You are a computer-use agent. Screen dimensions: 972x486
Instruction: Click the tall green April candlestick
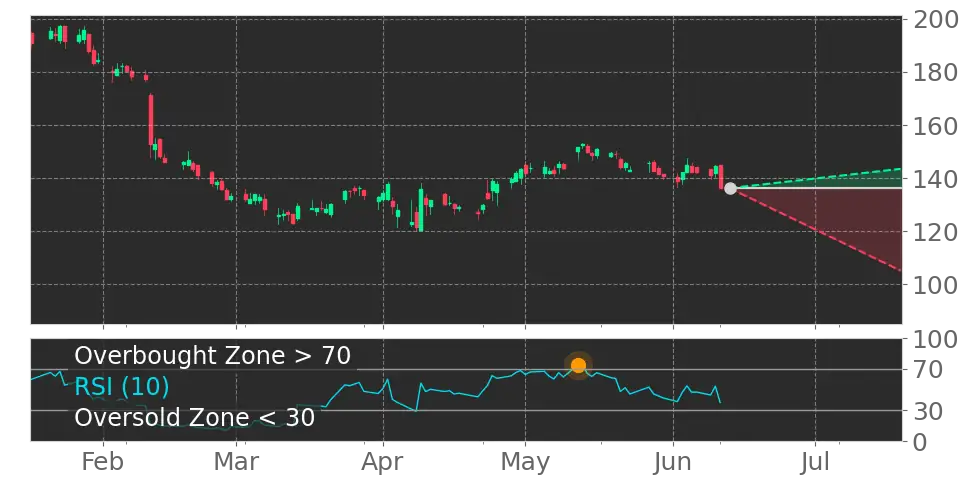click(421, 208)
